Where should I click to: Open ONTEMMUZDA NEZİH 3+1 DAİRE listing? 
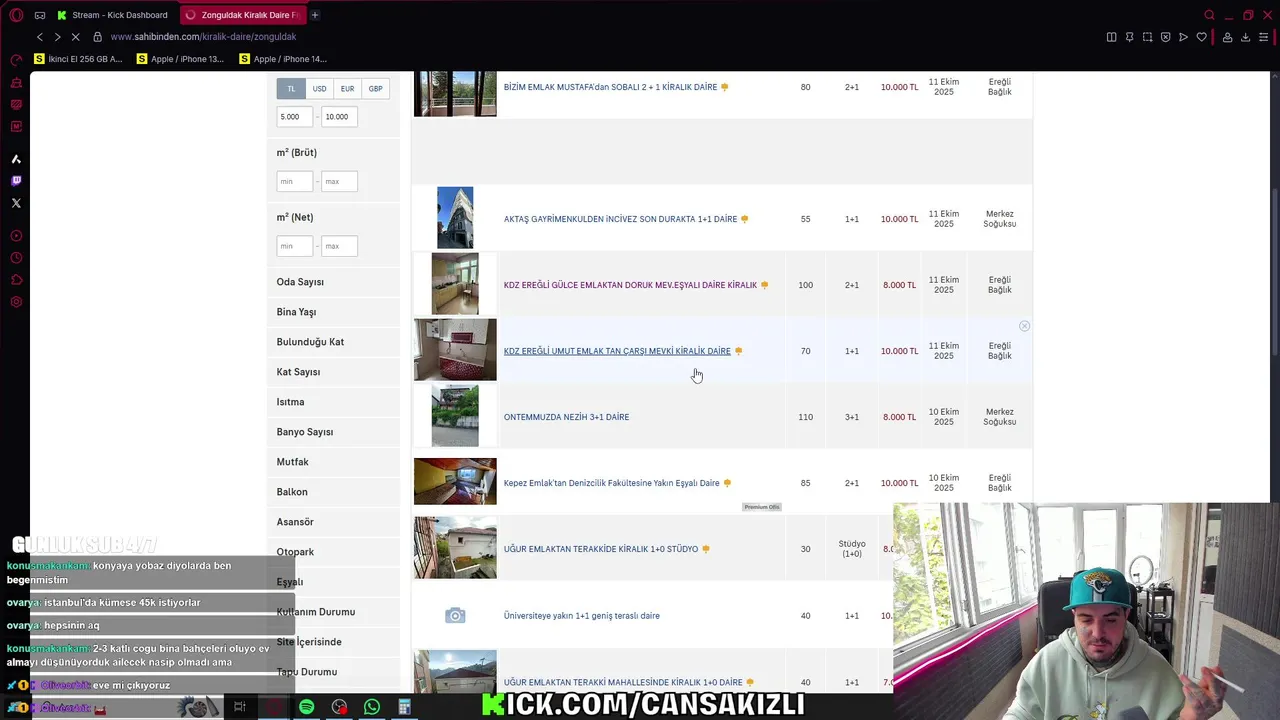[566, 417]
